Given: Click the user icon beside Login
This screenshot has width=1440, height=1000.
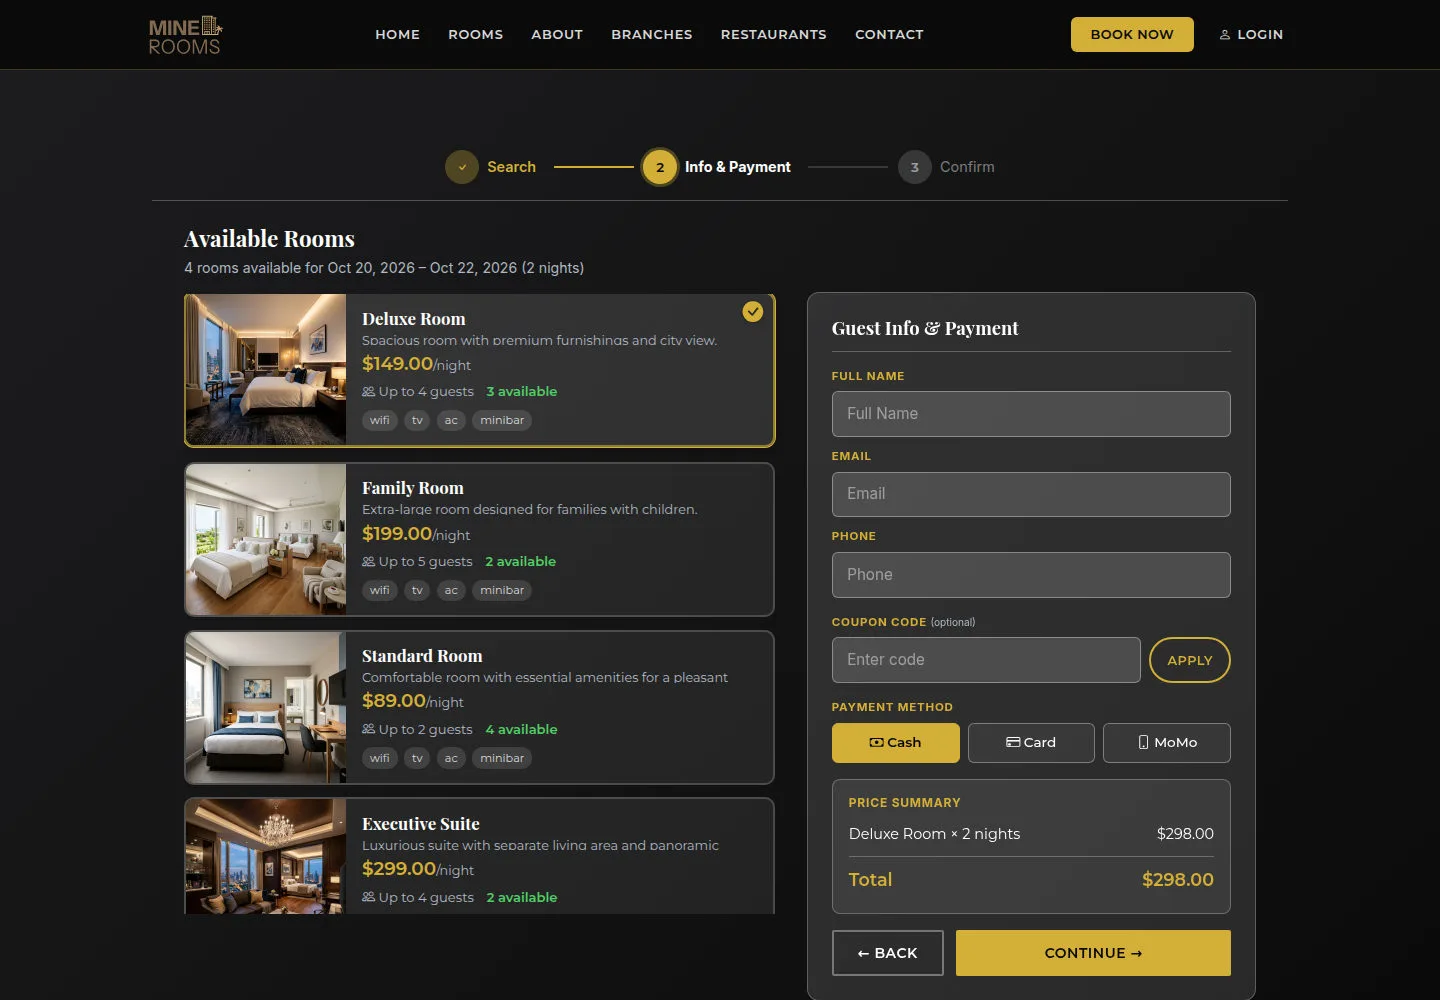Looking at the screenshot, I should tap(1225, 35).
